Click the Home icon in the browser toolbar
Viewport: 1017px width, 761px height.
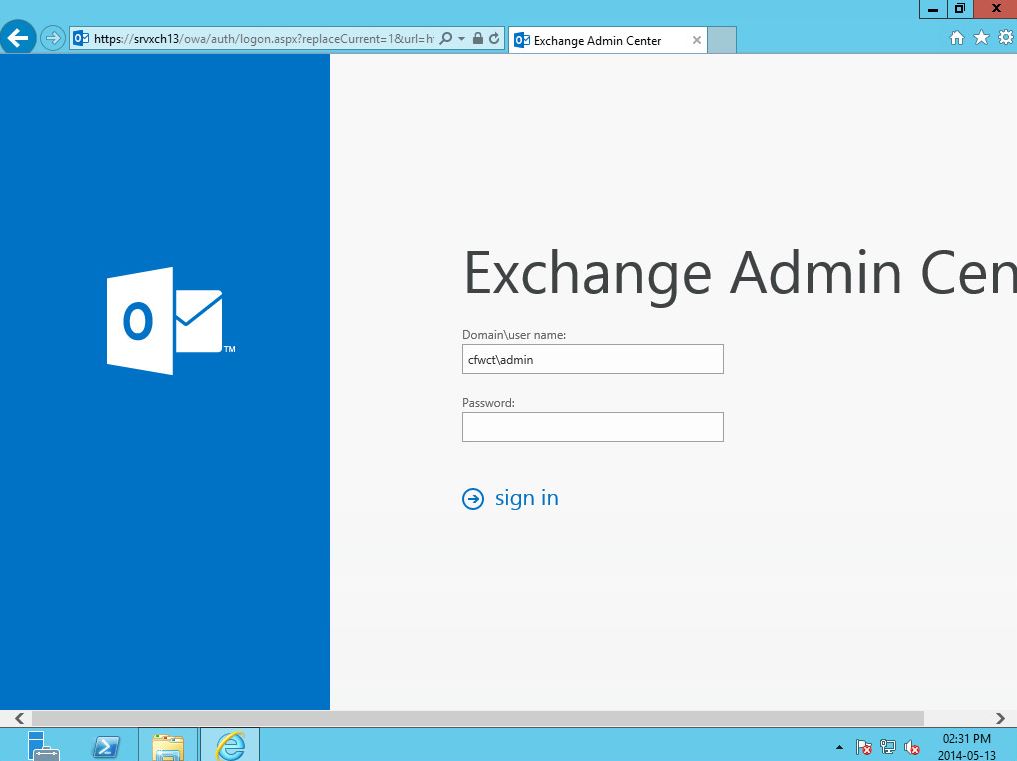(x=955, y=38)
